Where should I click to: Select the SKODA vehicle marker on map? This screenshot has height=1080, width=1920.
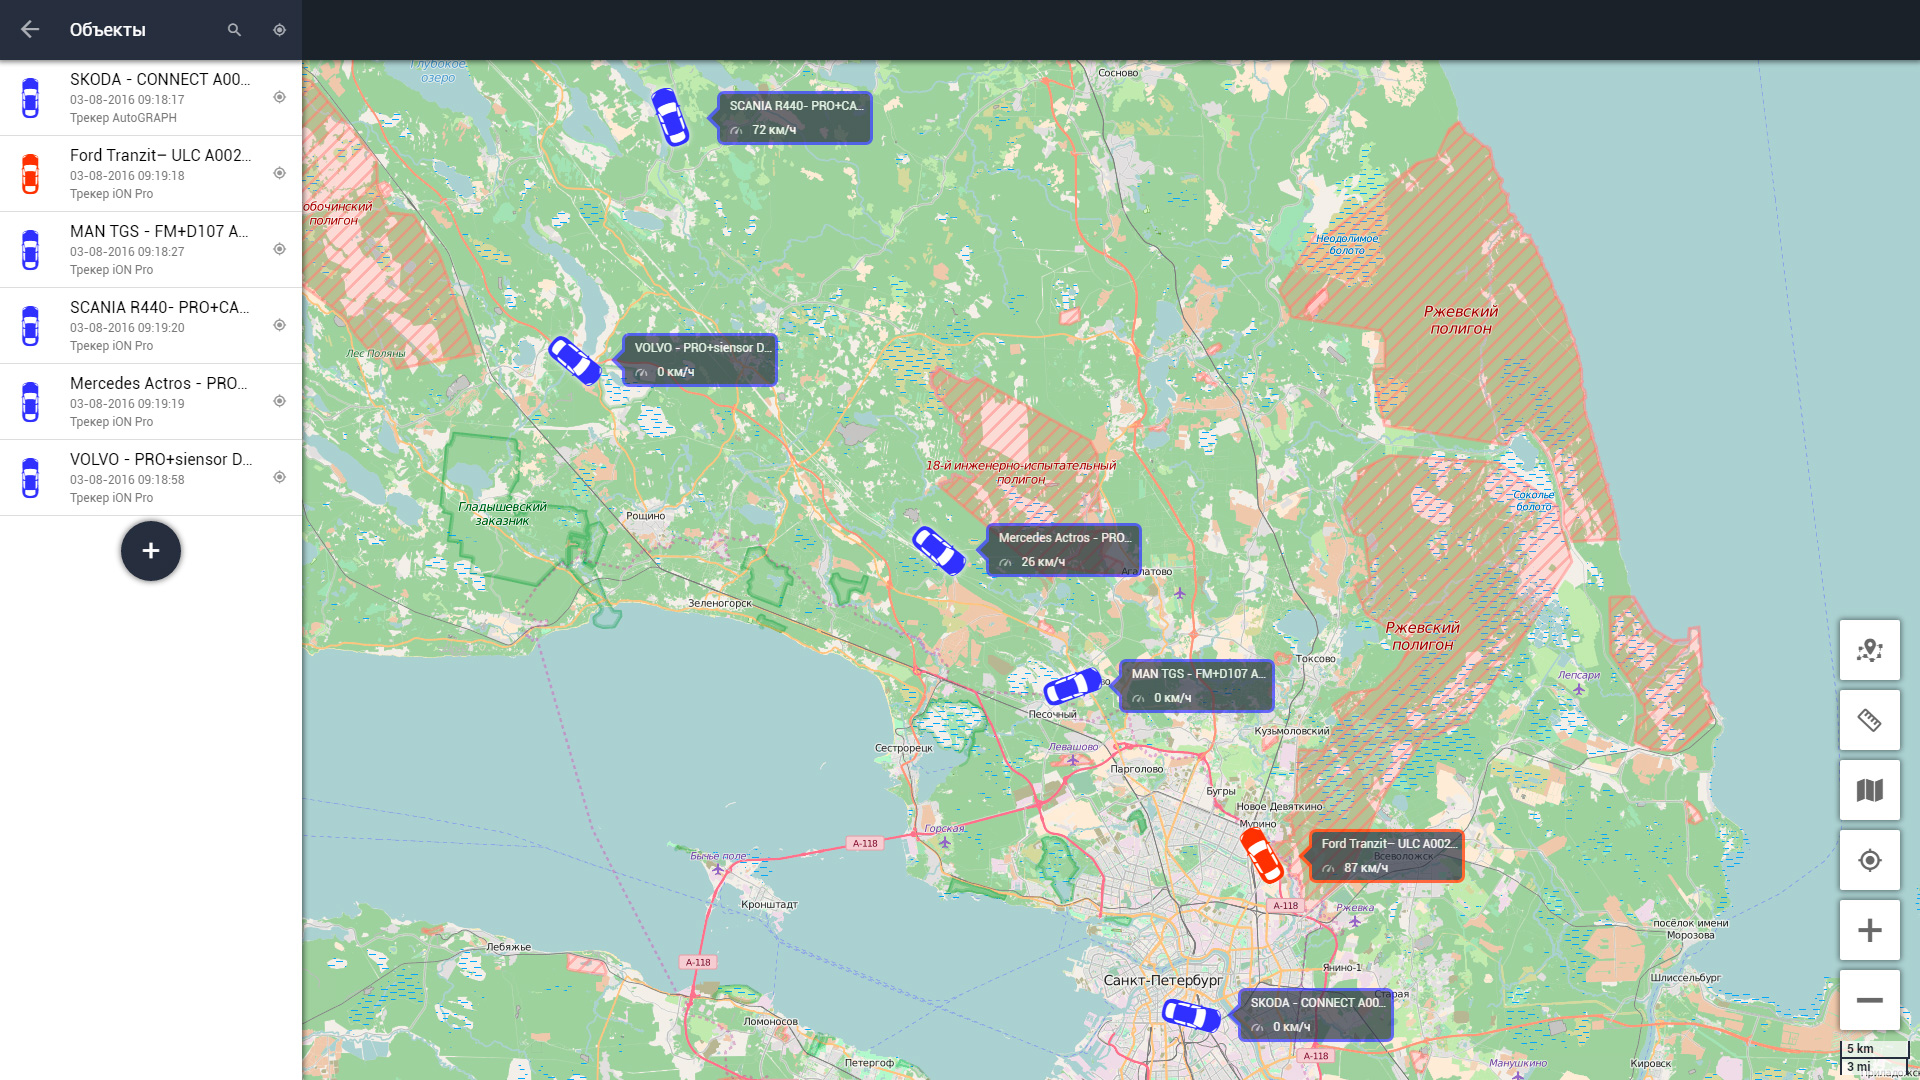1191,1014
